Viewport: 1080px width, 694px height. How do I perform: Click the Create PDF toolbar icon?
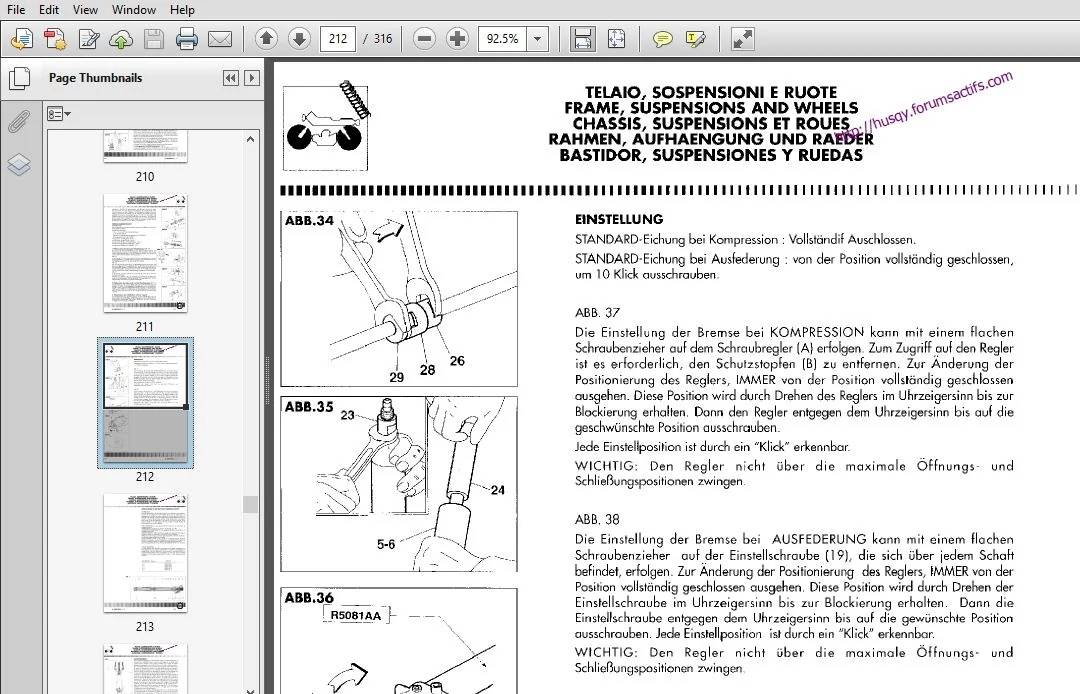tap(55, 39)
